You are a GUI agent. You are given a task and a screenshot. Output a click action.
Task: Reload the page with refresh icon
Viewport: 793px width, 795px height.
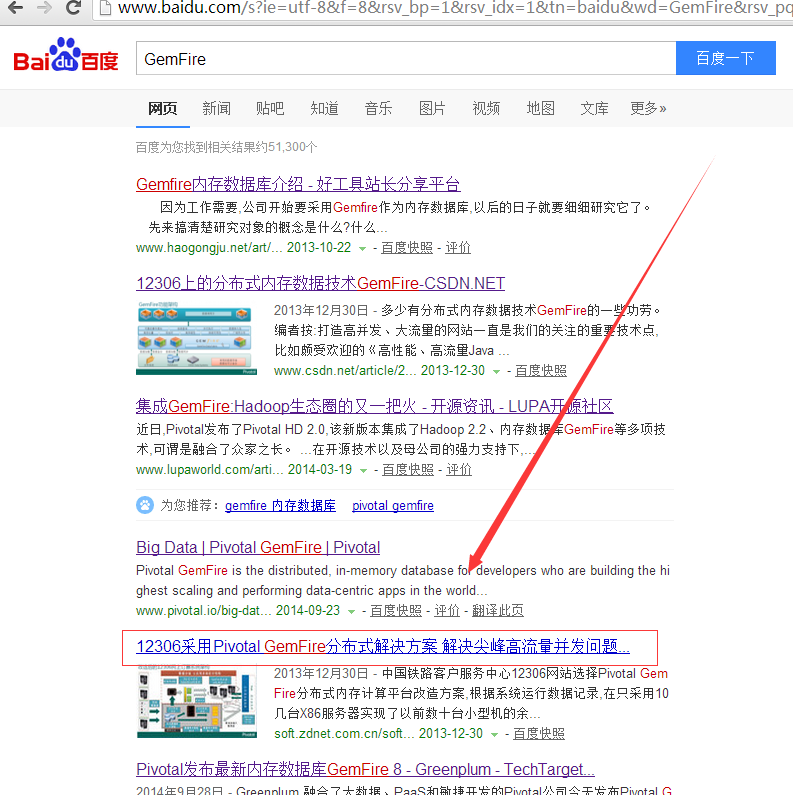pos(74,8)
